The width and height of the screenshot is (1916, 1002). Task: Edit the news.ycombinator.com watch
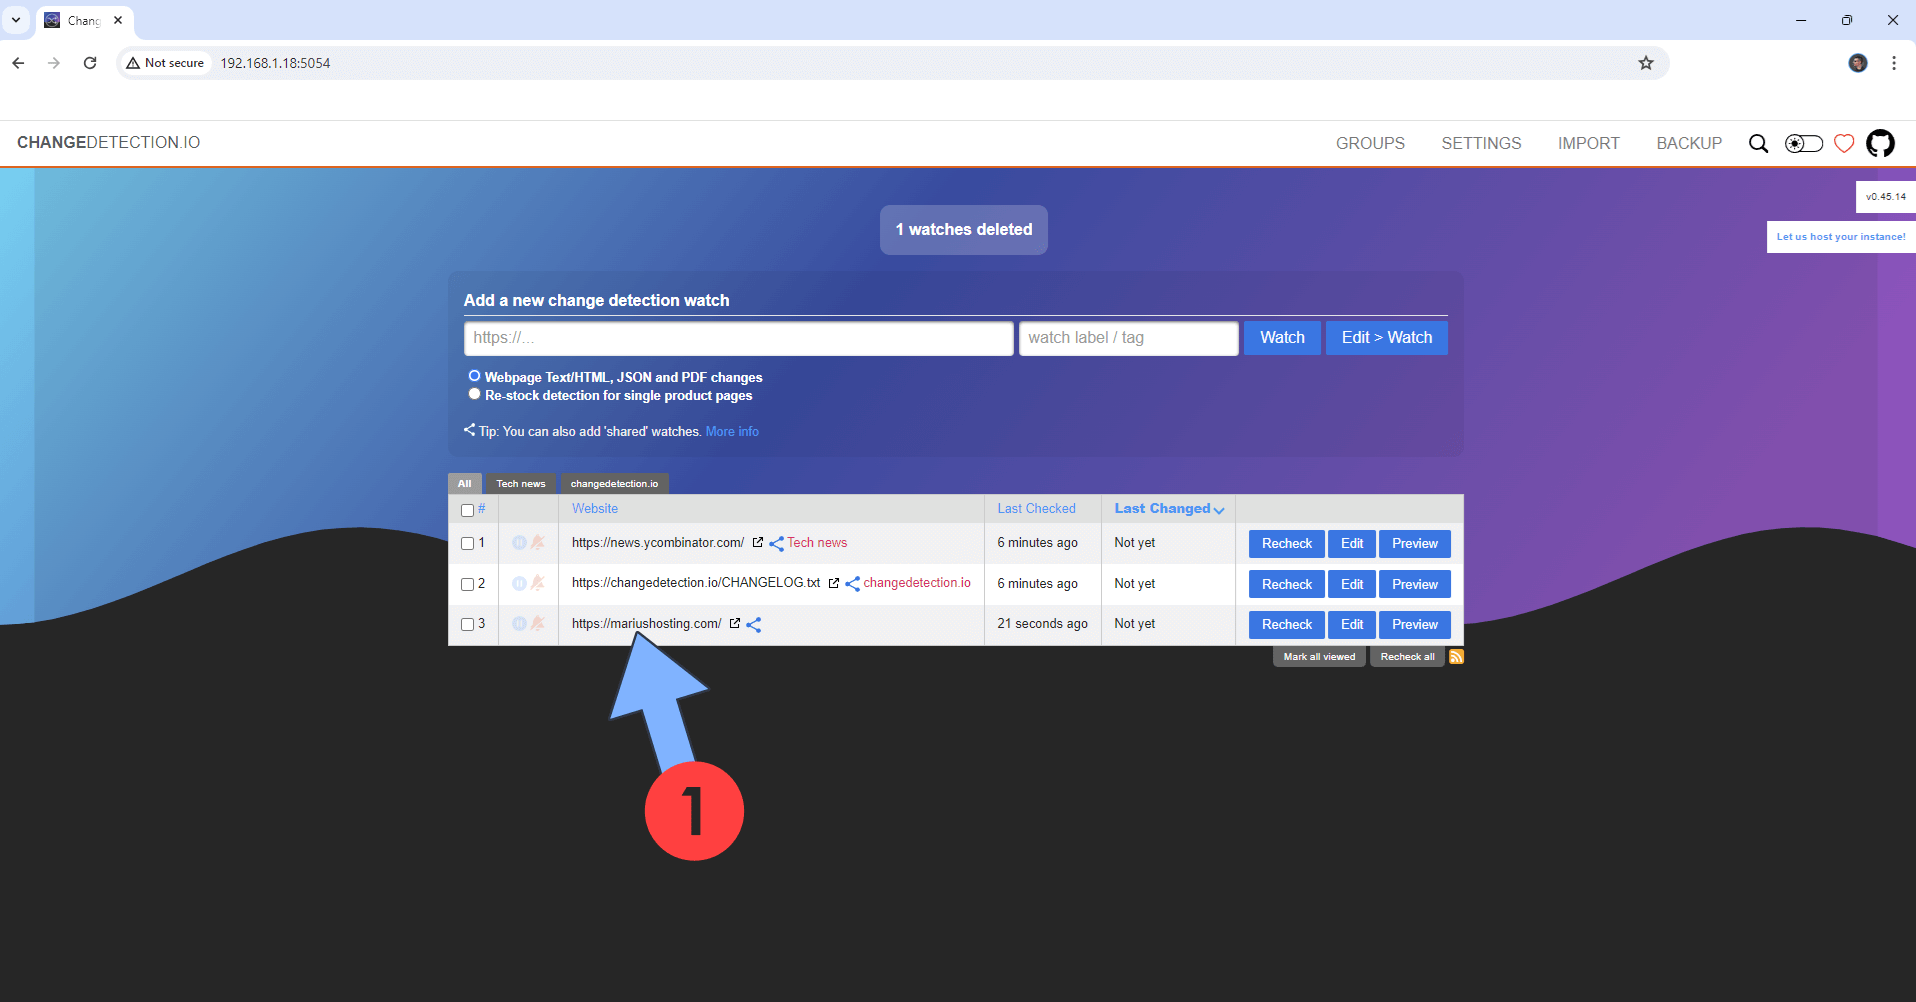1352,544
